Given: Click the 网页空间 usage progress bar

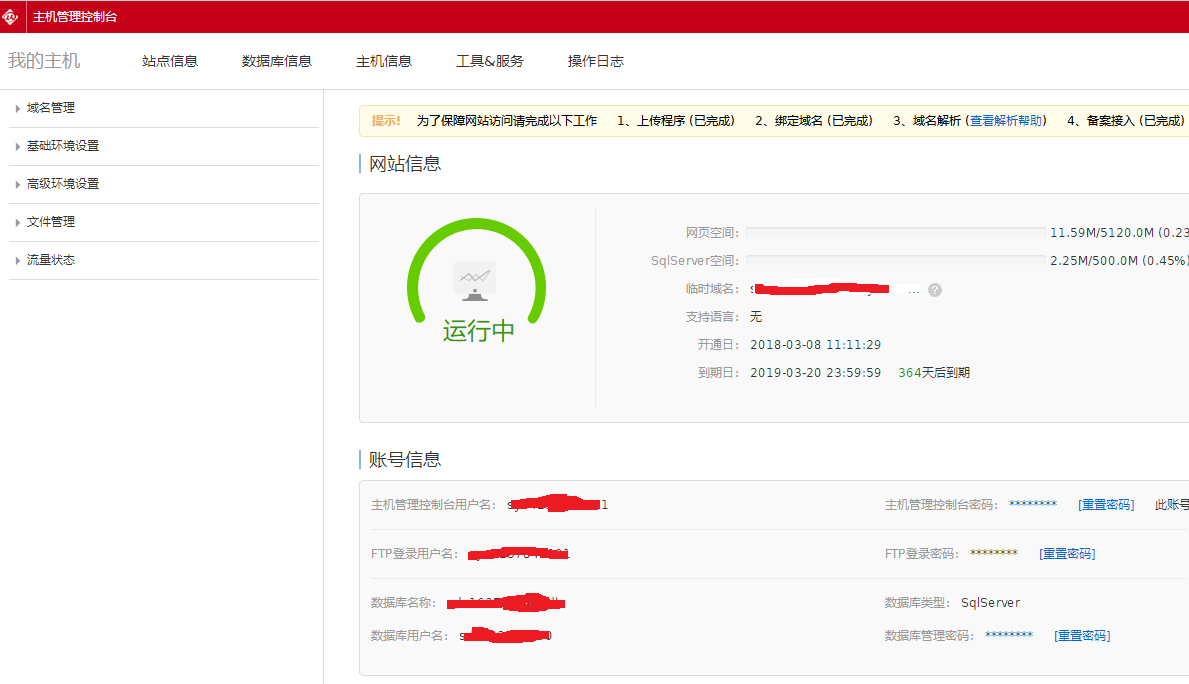Looking at the screenshot, I should tap(895, 232).
